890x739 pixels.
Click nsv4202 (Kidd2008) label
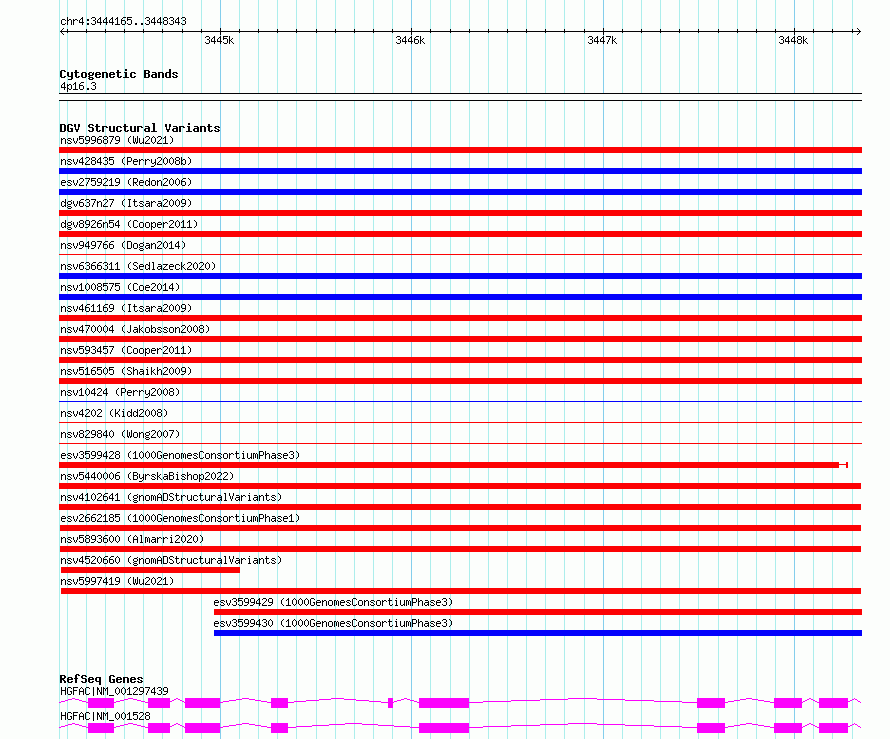(114, 413)
